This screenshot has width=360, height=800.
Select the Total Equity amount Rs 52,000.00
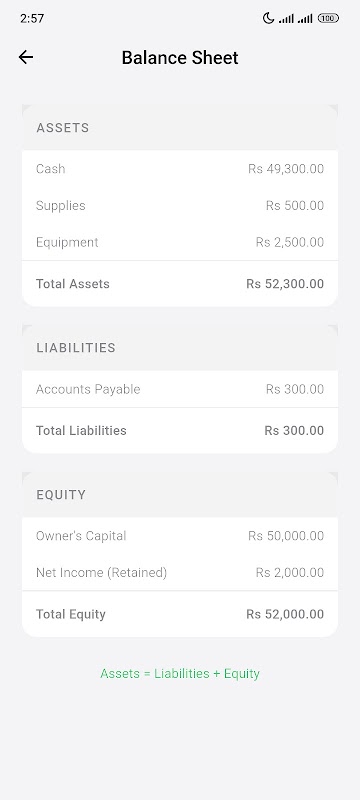pos(285,614)
